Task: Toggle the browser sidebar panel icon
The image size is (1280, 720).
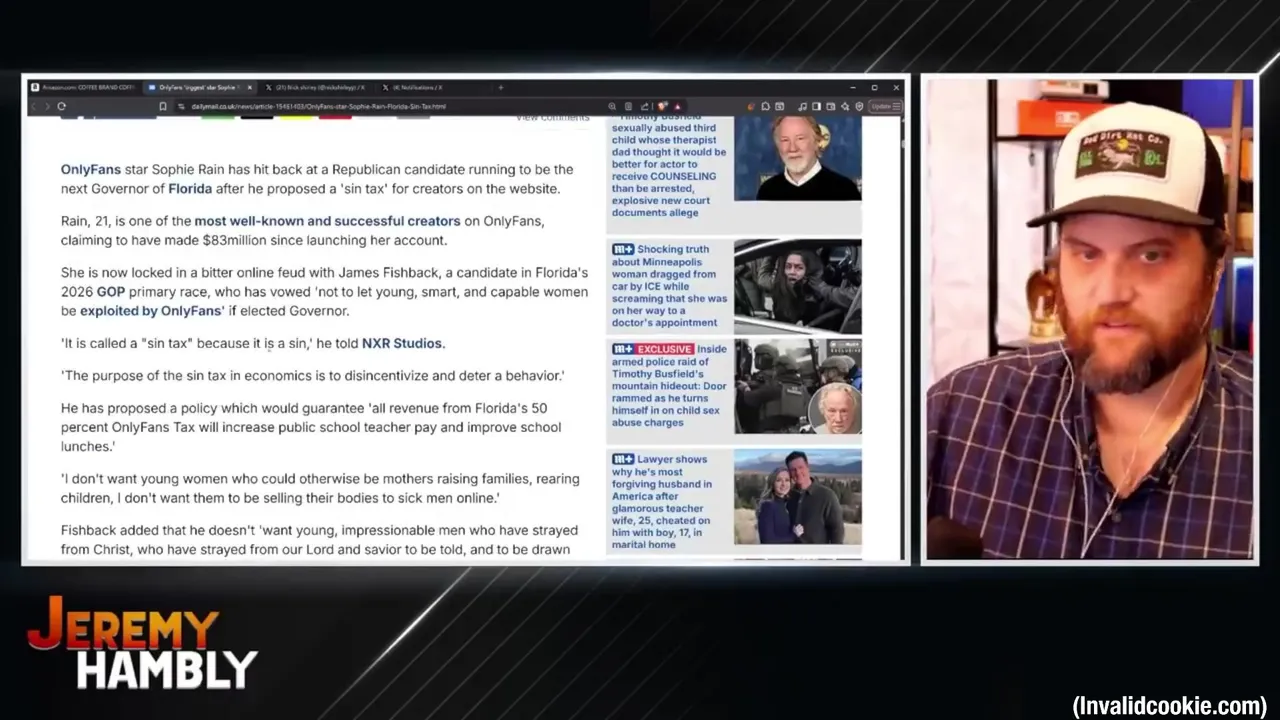Action: 816,106
